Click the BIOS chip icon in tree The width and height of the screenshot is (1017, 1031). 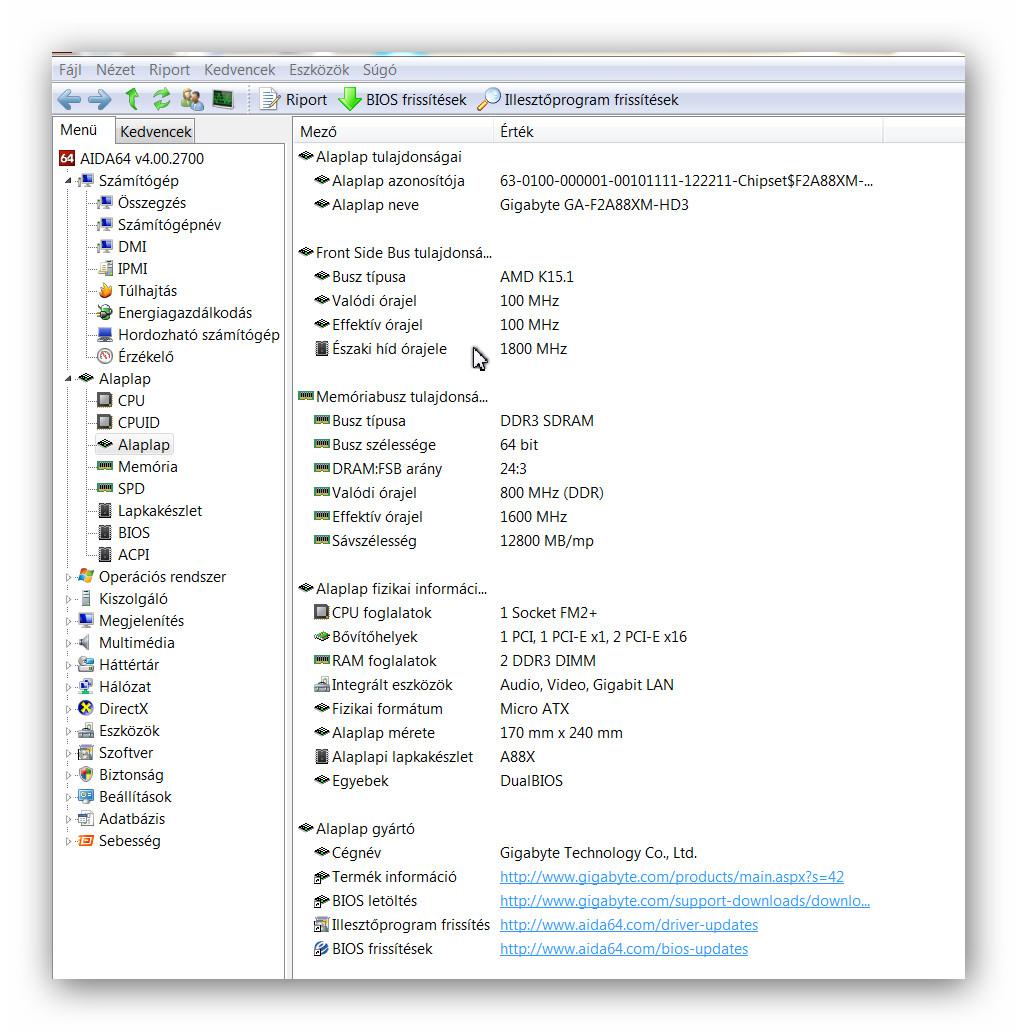tap(105, 533)
